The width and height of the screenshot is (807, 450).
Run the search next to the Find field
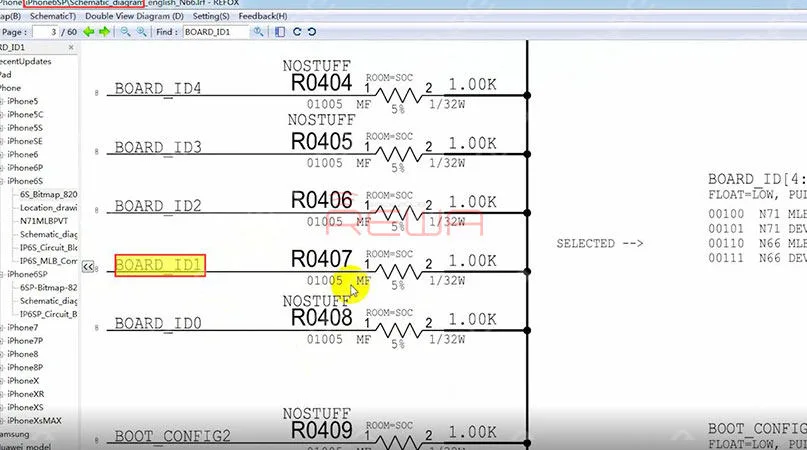258,32
